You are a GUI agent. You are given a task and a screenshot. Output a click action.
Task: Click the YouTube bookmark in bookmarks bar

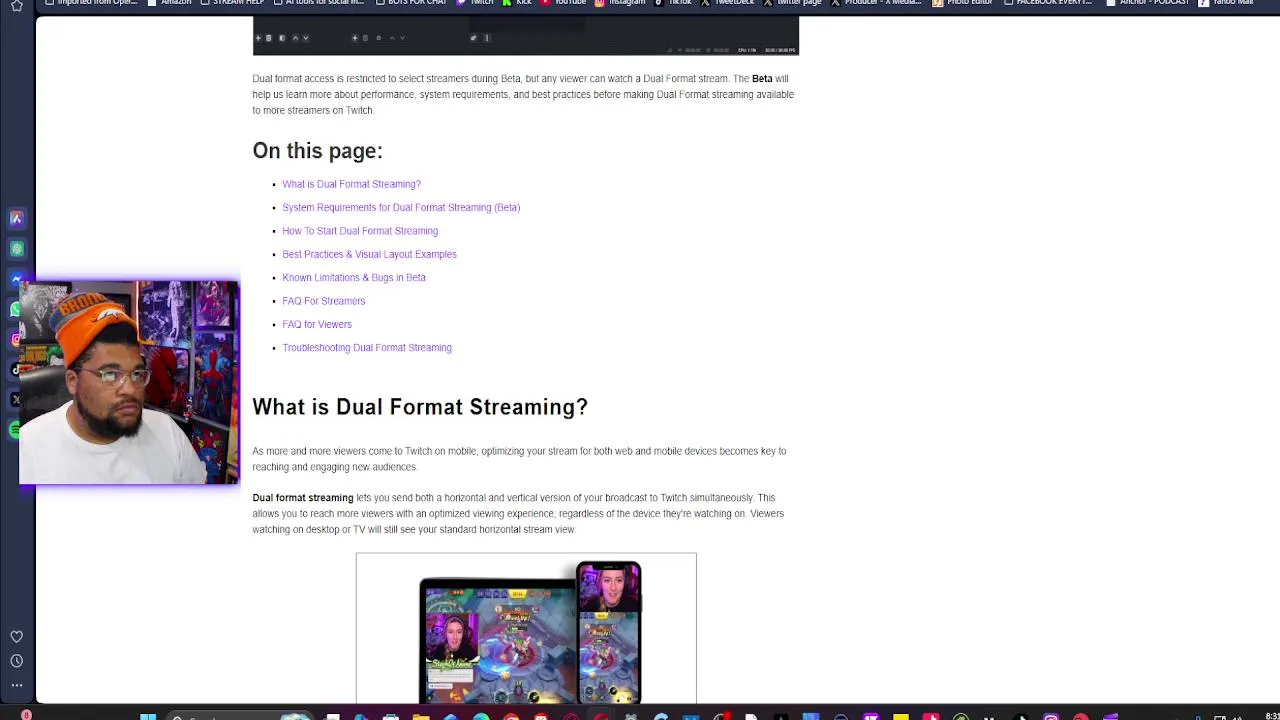coord(563,3)
